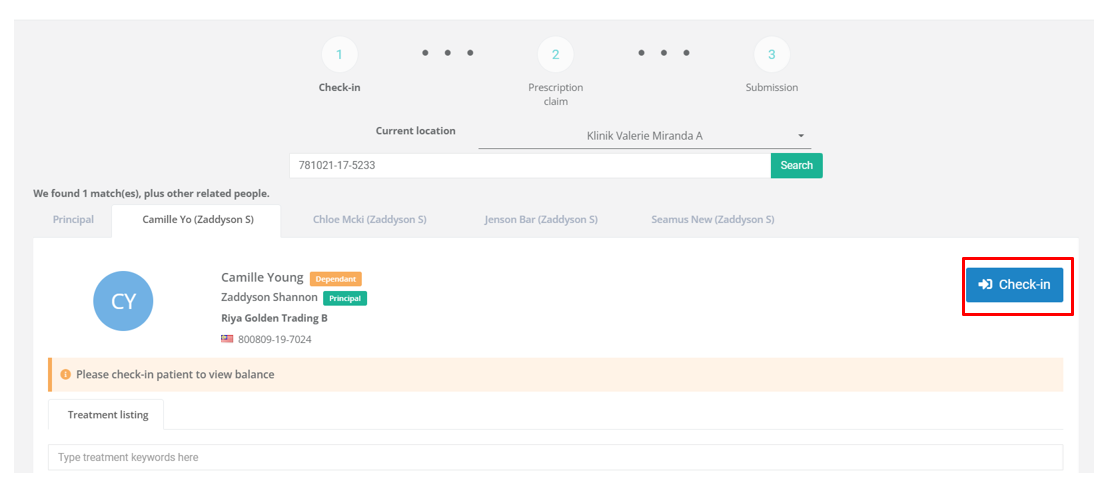Image resolution: width=1105 pixels, height=488 pixels.
Task: Click the step 1 Check-in circle
Action: point(339,55)
